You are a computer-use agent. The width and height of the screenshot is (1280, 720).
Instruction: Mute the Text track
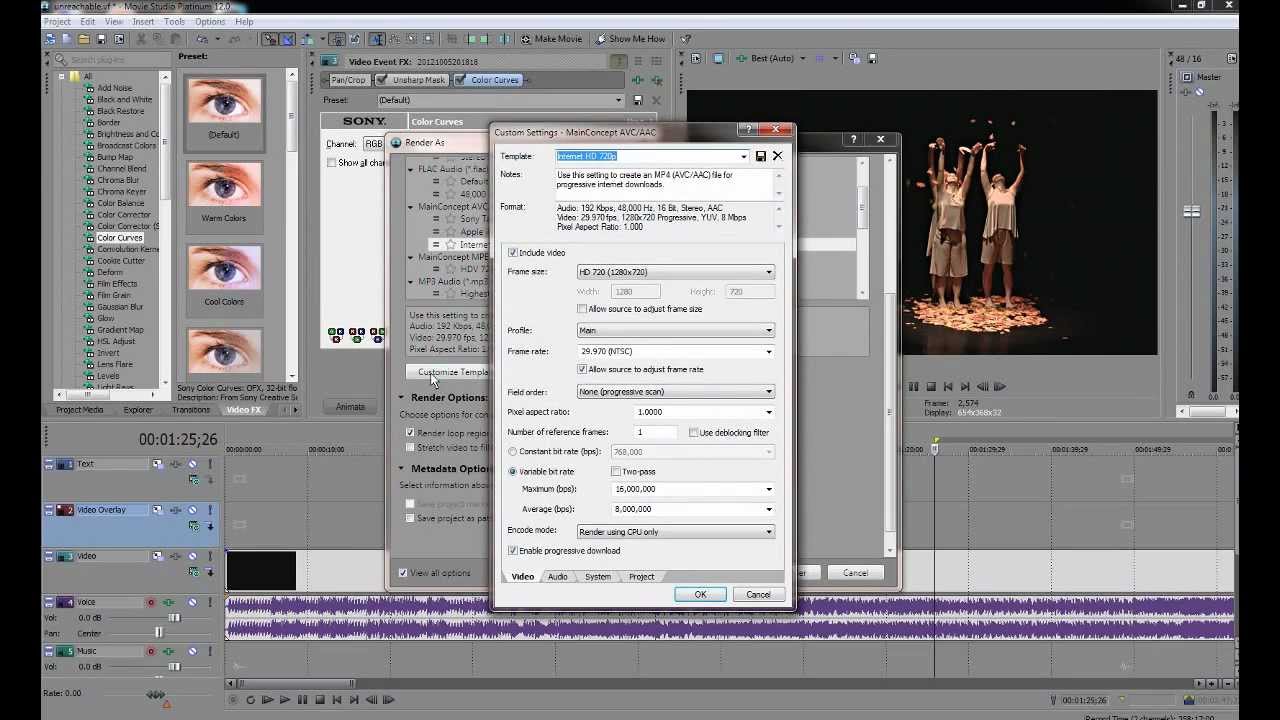tap(192, 464)
